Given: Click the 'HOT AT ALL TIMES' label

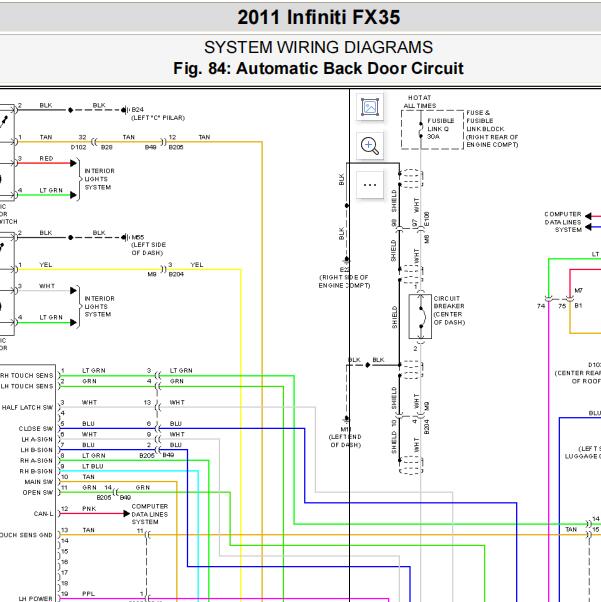Looking at the screenshot, I should pos(420,102).
